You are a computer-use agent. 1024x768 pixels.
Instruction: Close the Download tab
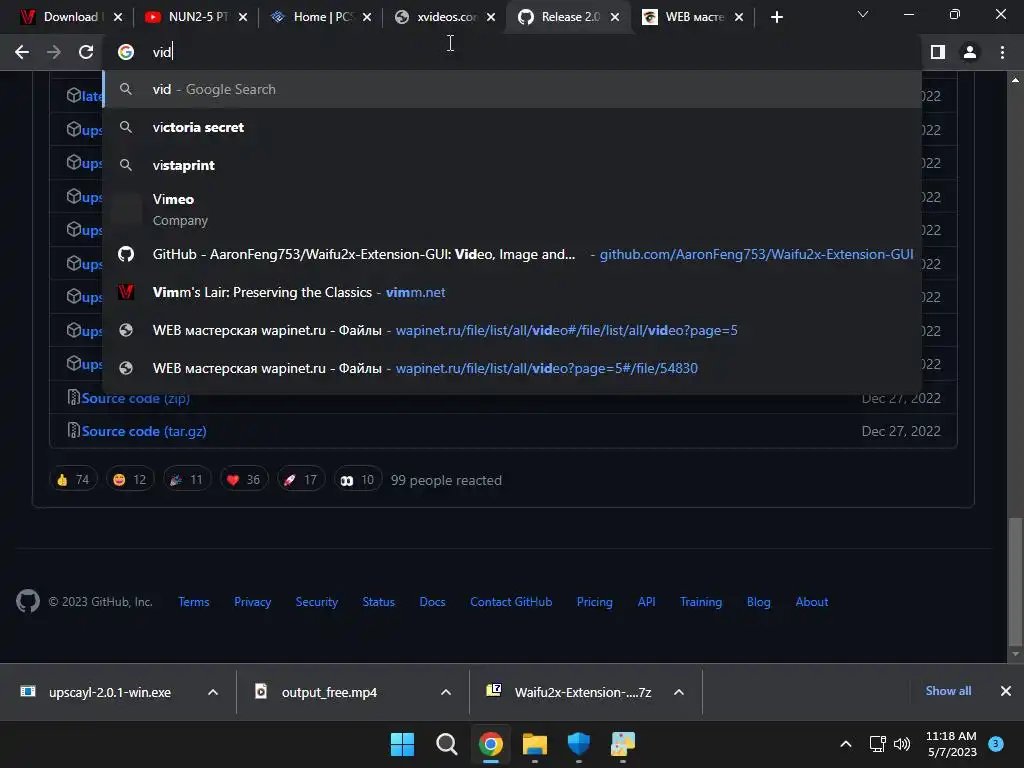click(x=118, y=17)
